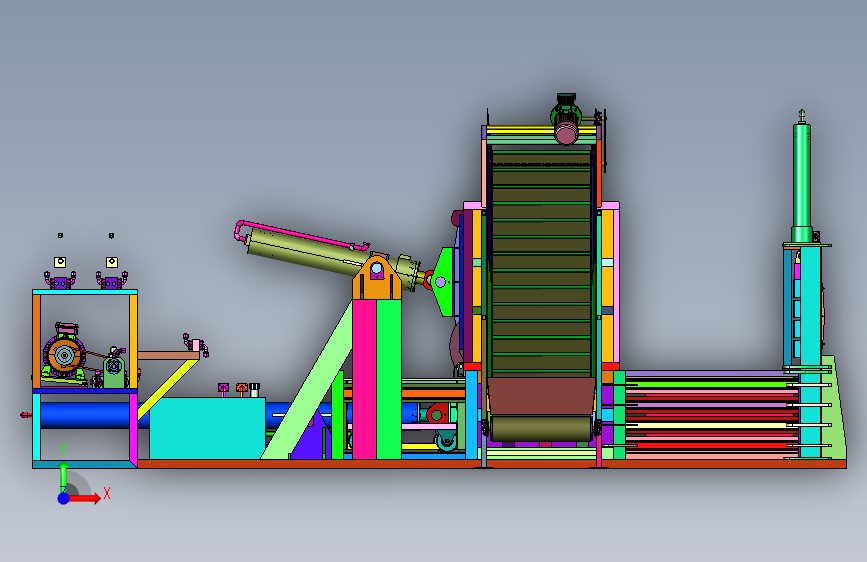Select the light green end support at far right
Viewport: 867px width, 562px height.
click(x=834, y=407)
